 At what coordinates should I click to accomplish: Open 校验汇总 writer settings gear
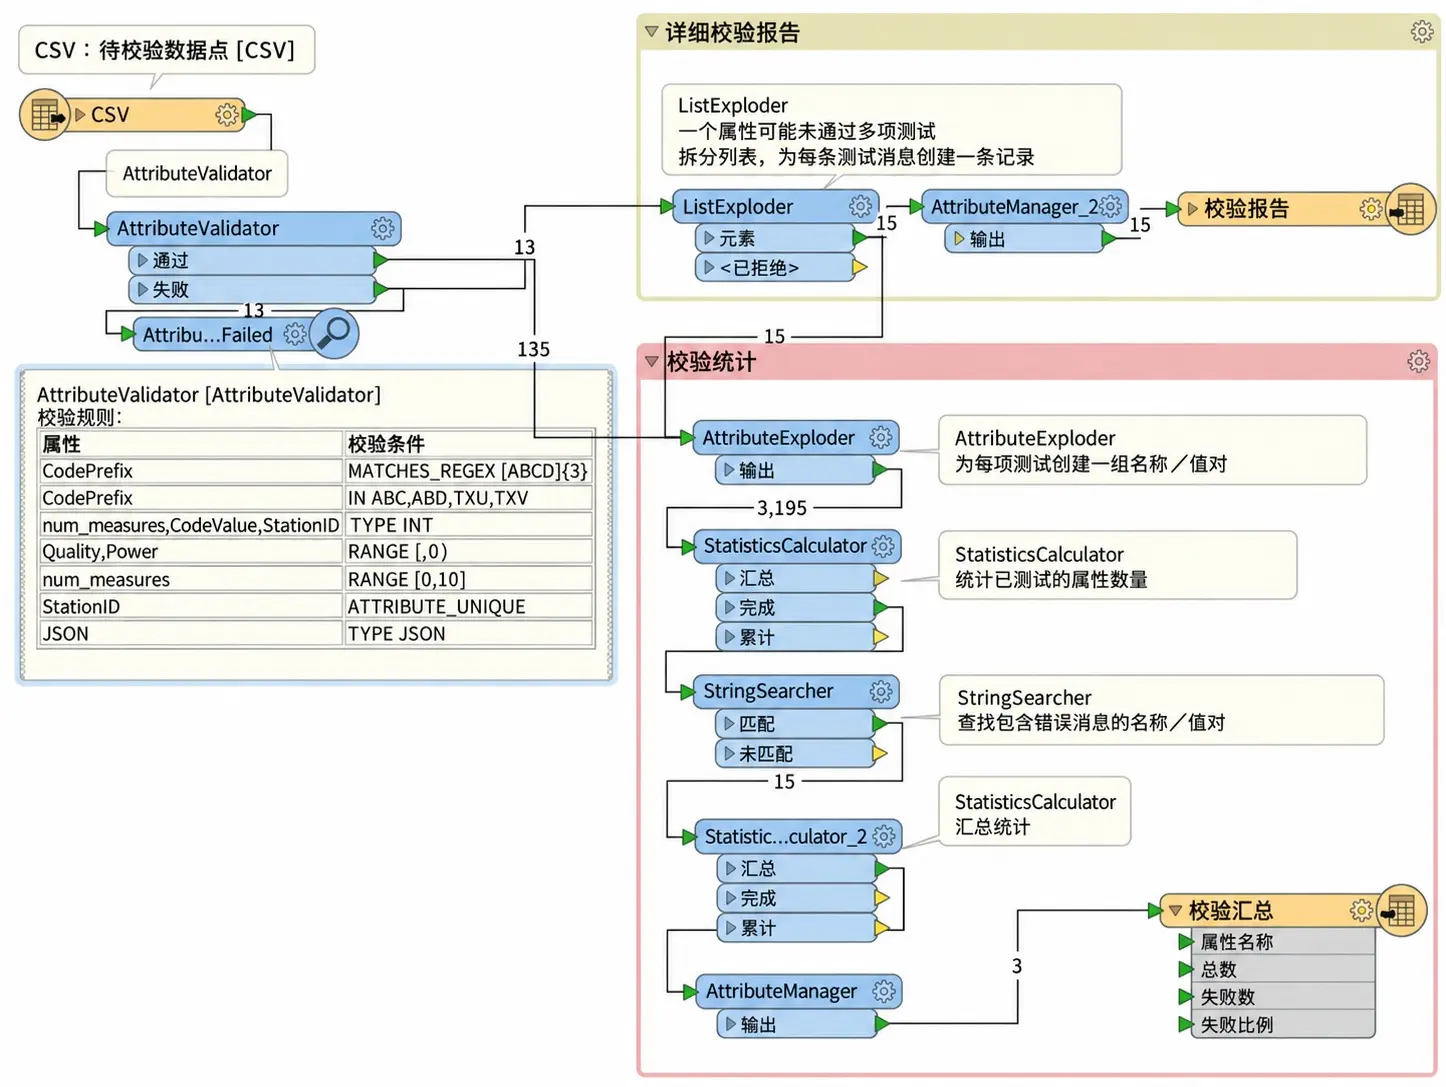click(1361, 910)
